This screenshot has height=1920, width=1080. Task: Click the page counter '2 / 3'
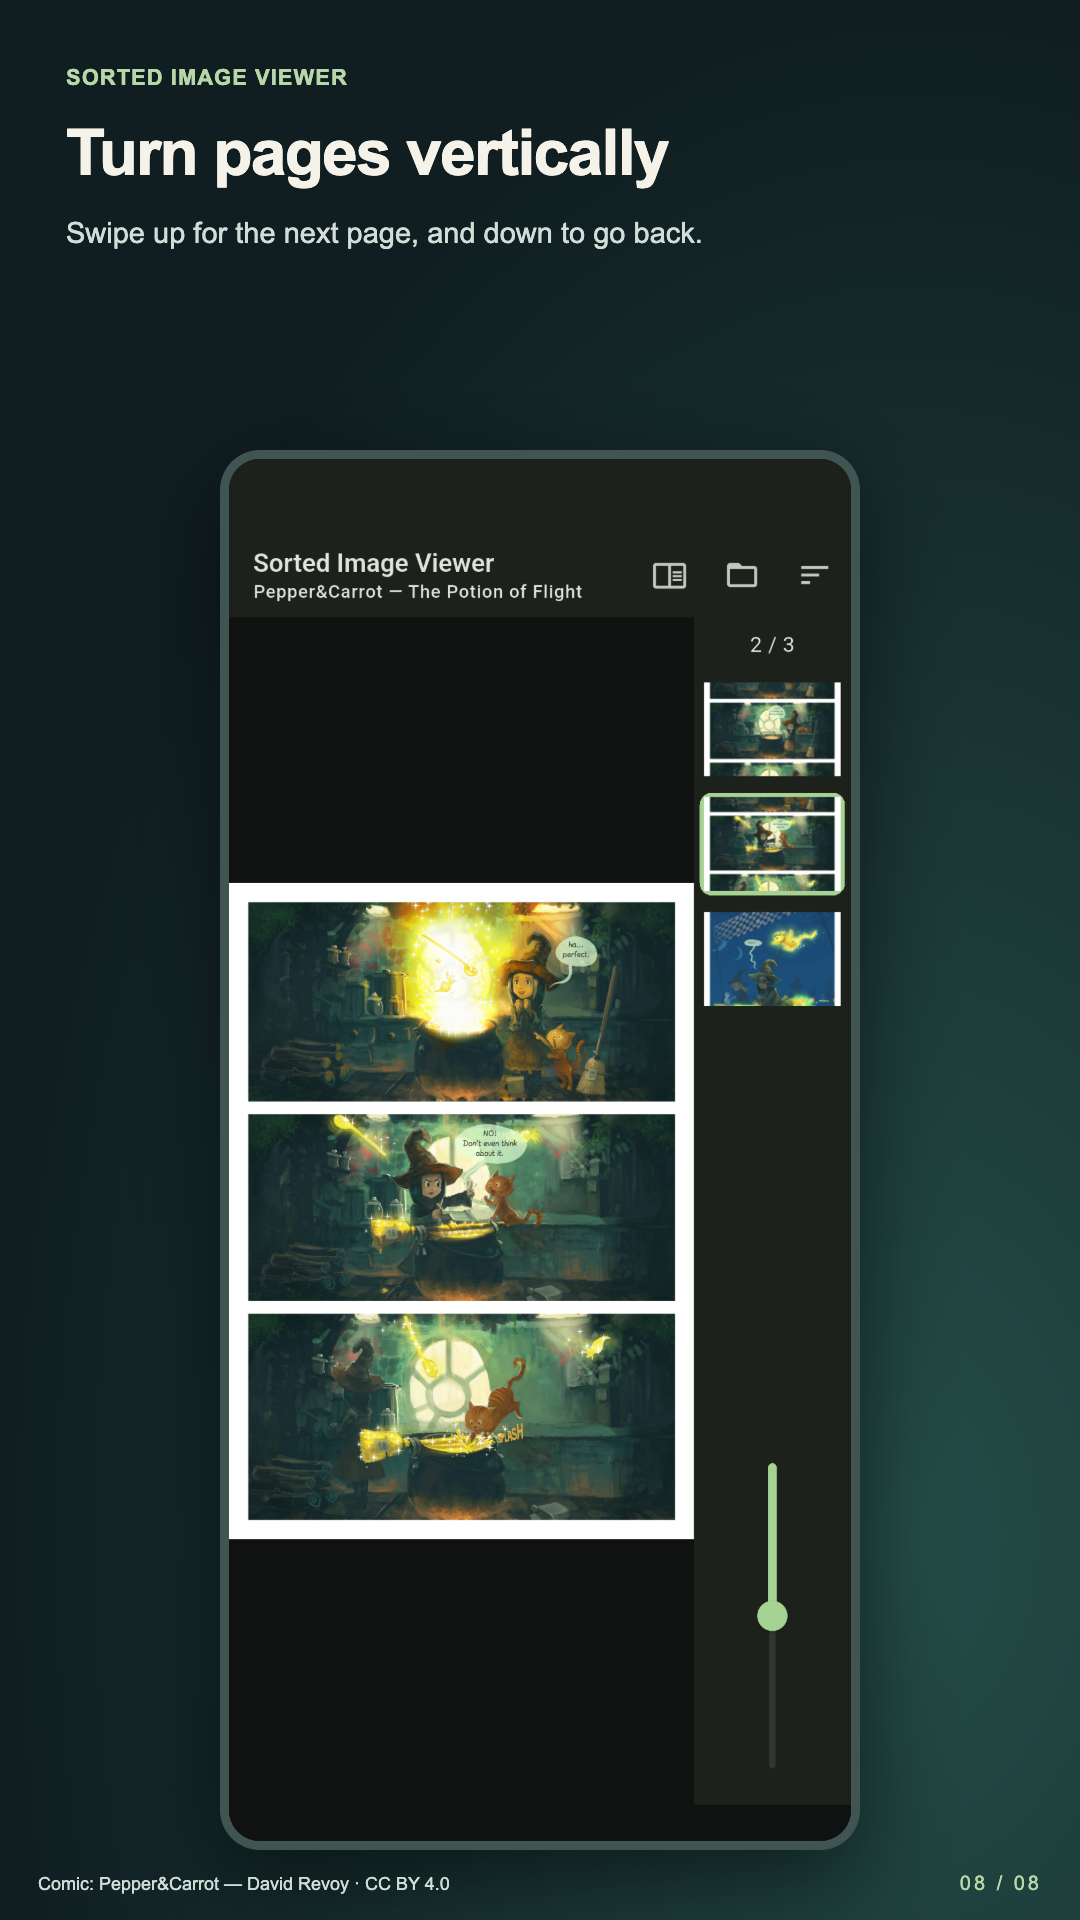(x=772, y=645)
